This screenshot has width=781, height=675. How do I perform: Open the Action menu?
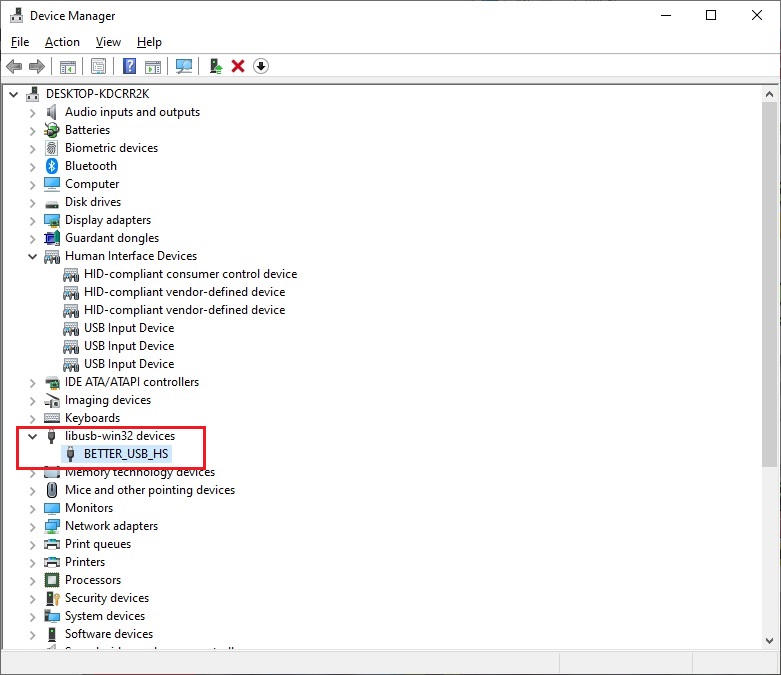tap(62, 42)
